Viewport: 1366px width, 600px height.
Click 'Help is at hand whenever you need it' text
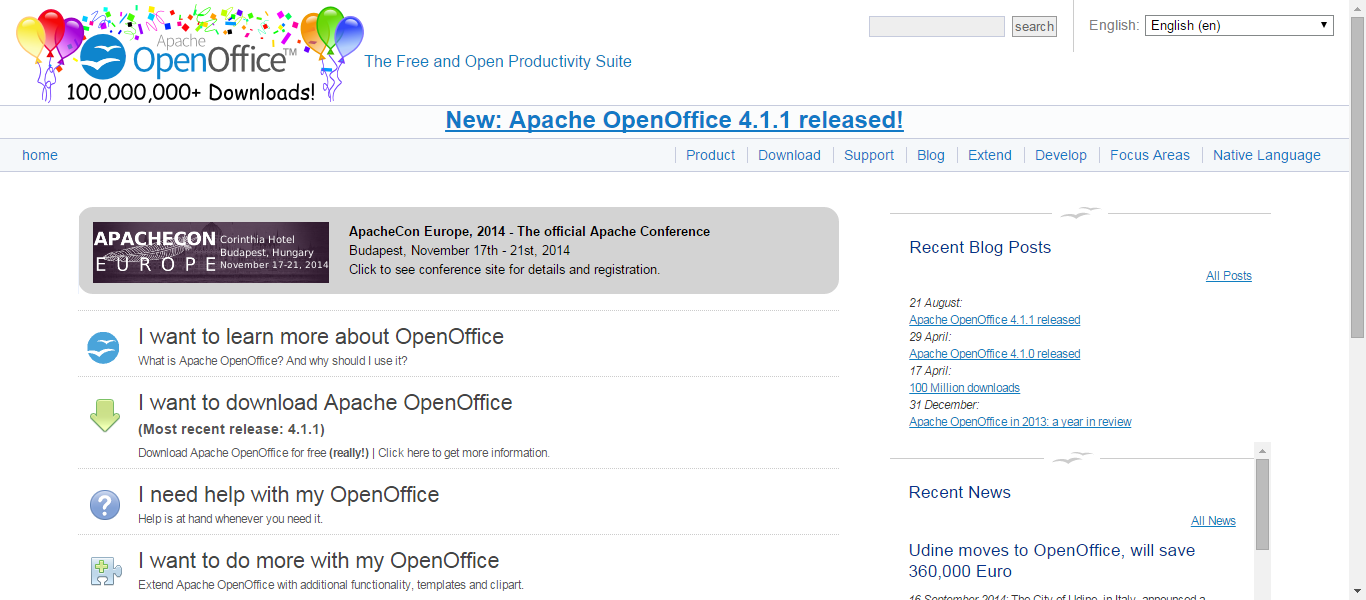[230, 519]
